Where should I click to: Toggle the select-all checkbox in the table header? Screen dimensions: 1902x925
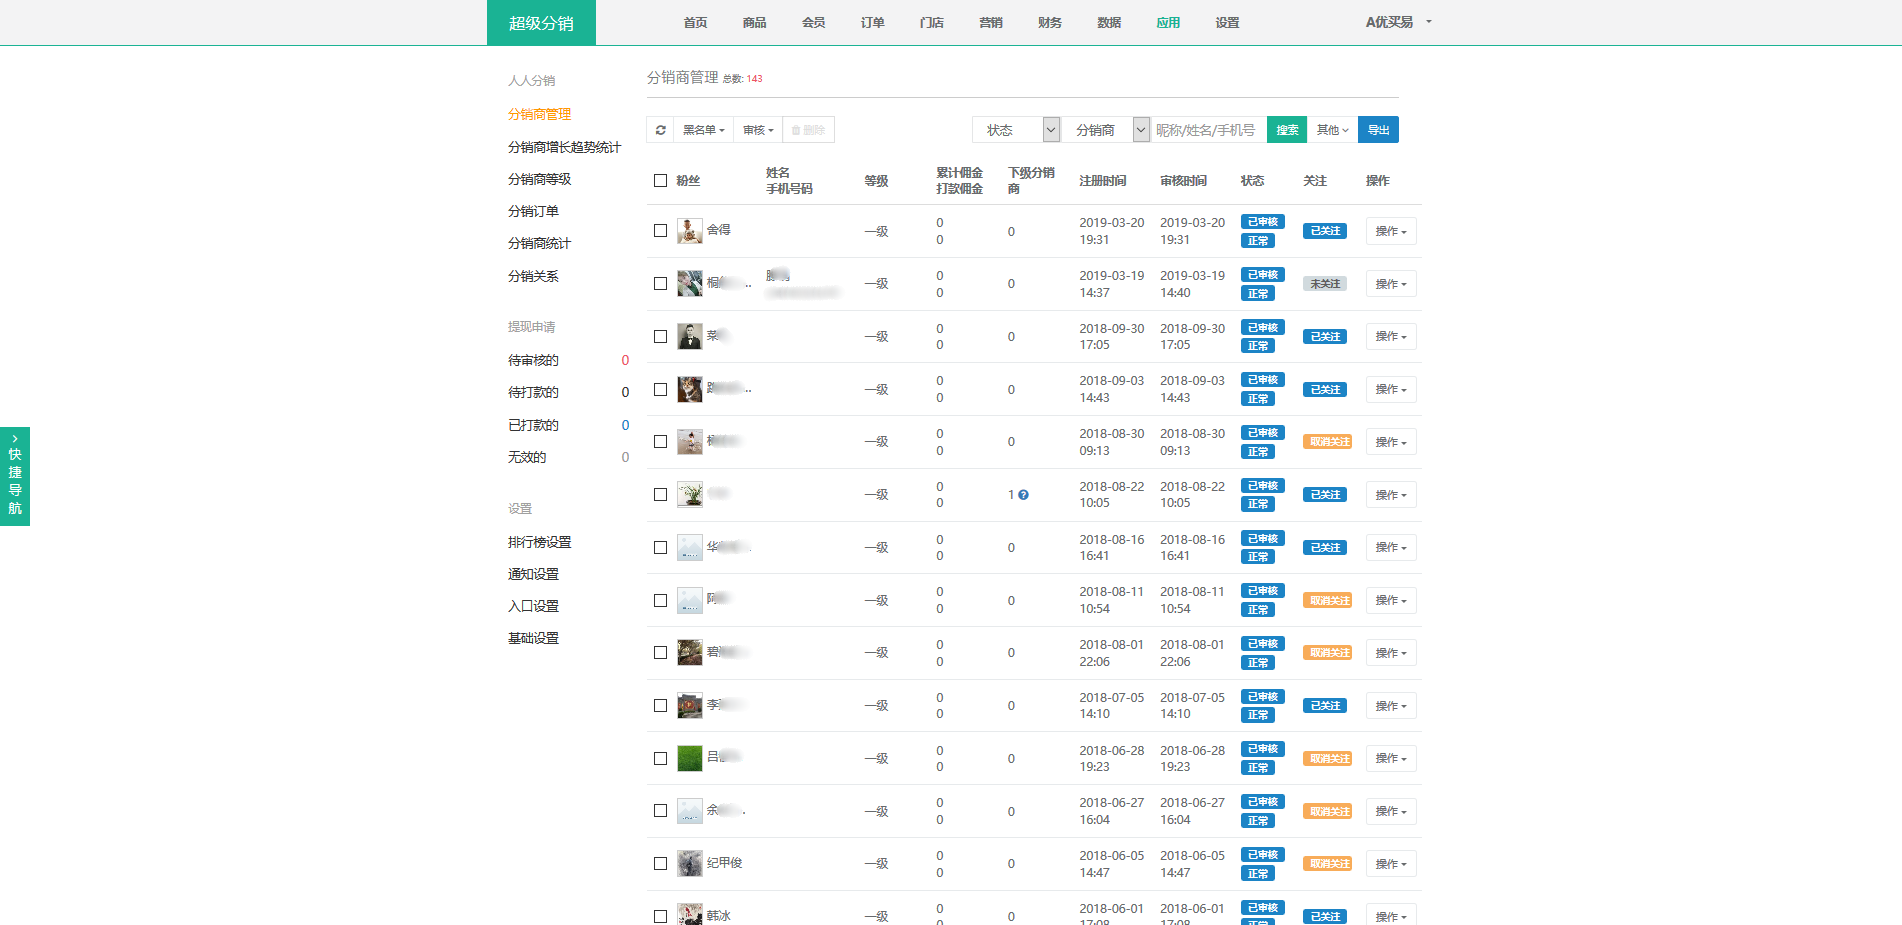(x=660, y=181)
